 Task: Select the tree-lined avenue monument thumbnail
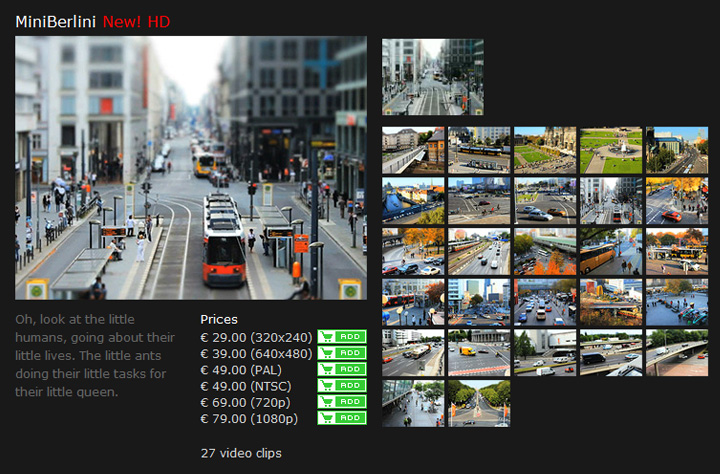click(479, 403)
